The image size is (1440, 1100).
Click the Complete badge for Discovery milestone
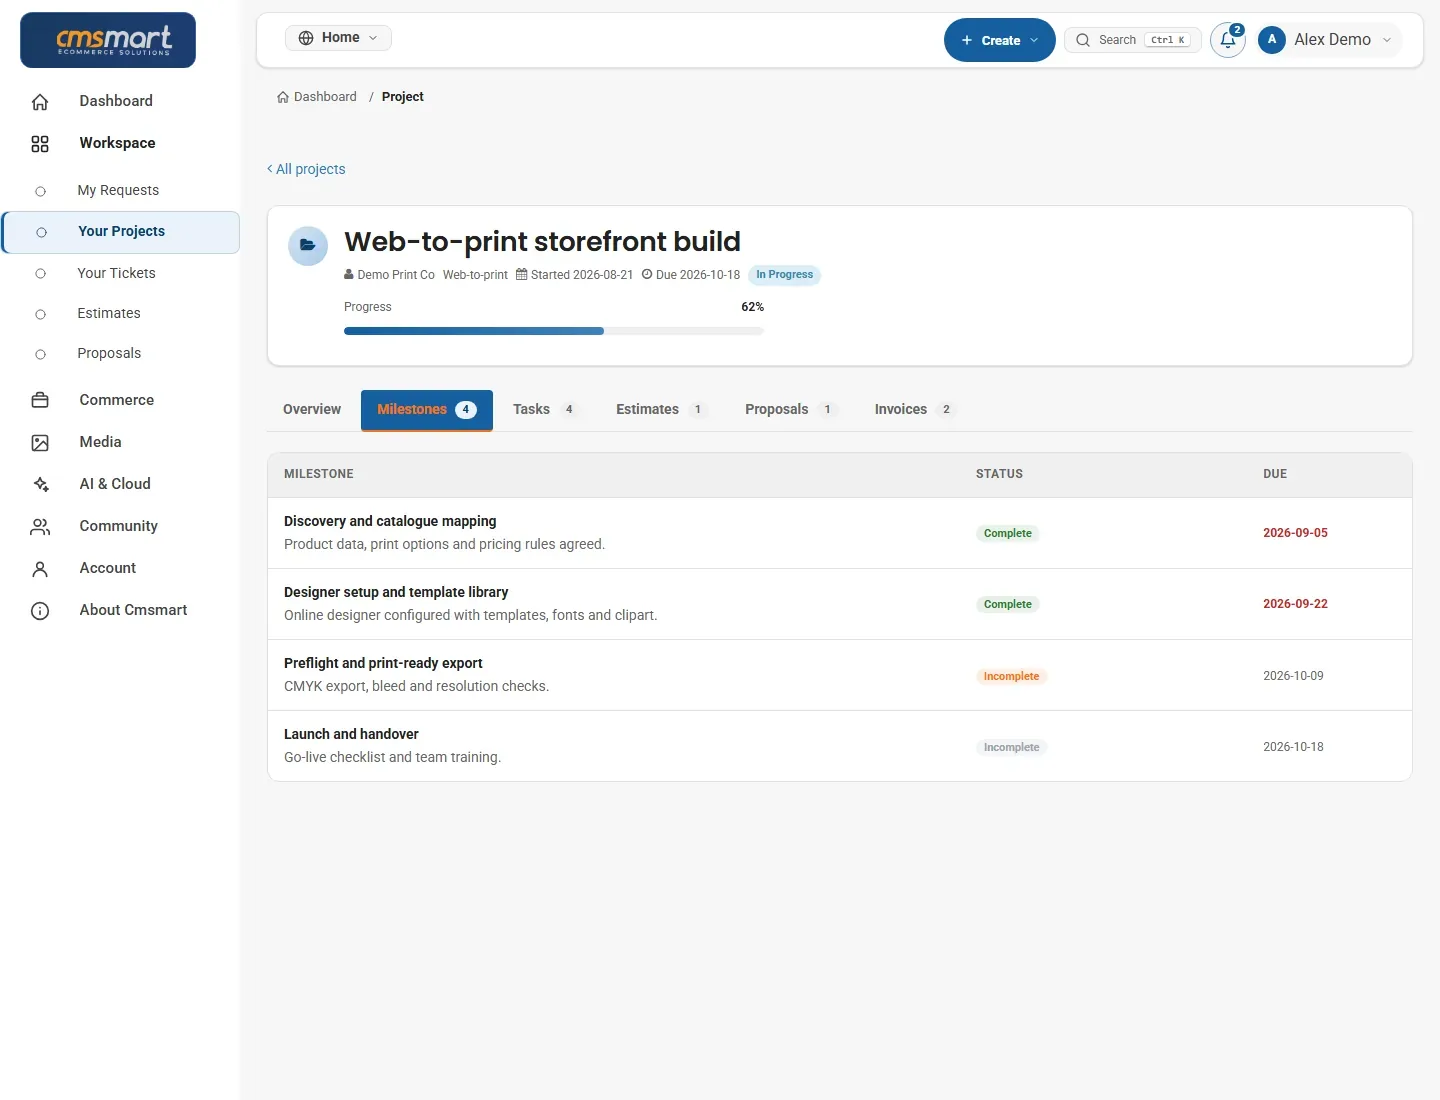1007,534
